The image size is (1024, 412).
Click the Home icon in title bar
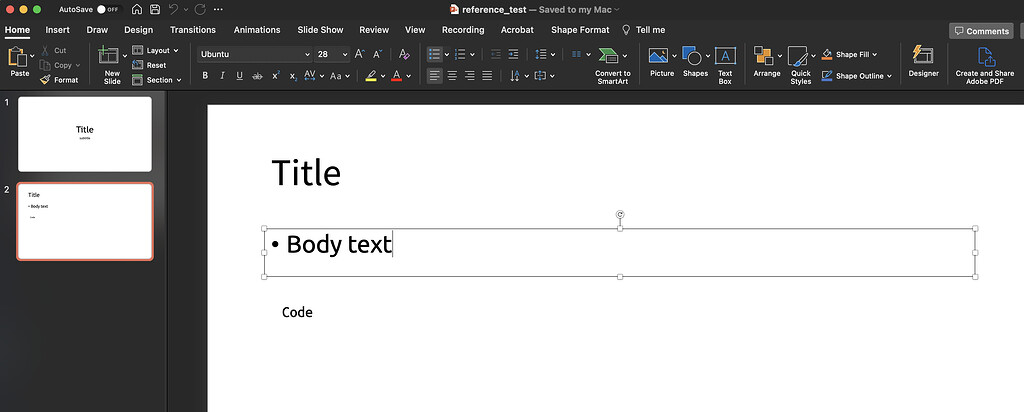[136, 10]
